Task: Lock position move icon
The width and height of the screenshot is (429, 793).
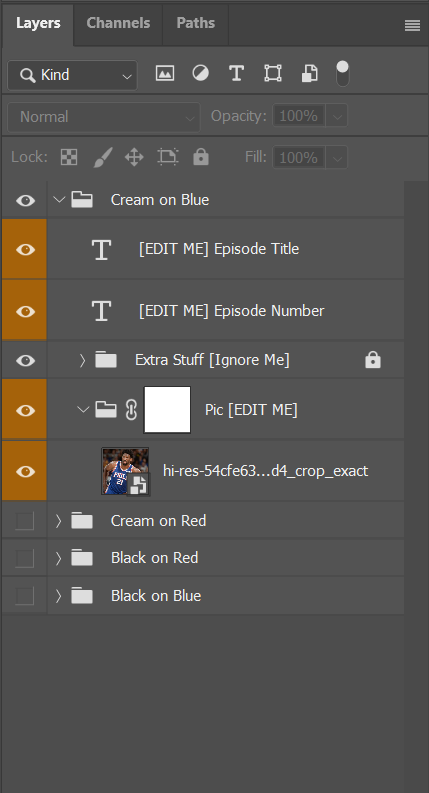Action: coord(134,157)
